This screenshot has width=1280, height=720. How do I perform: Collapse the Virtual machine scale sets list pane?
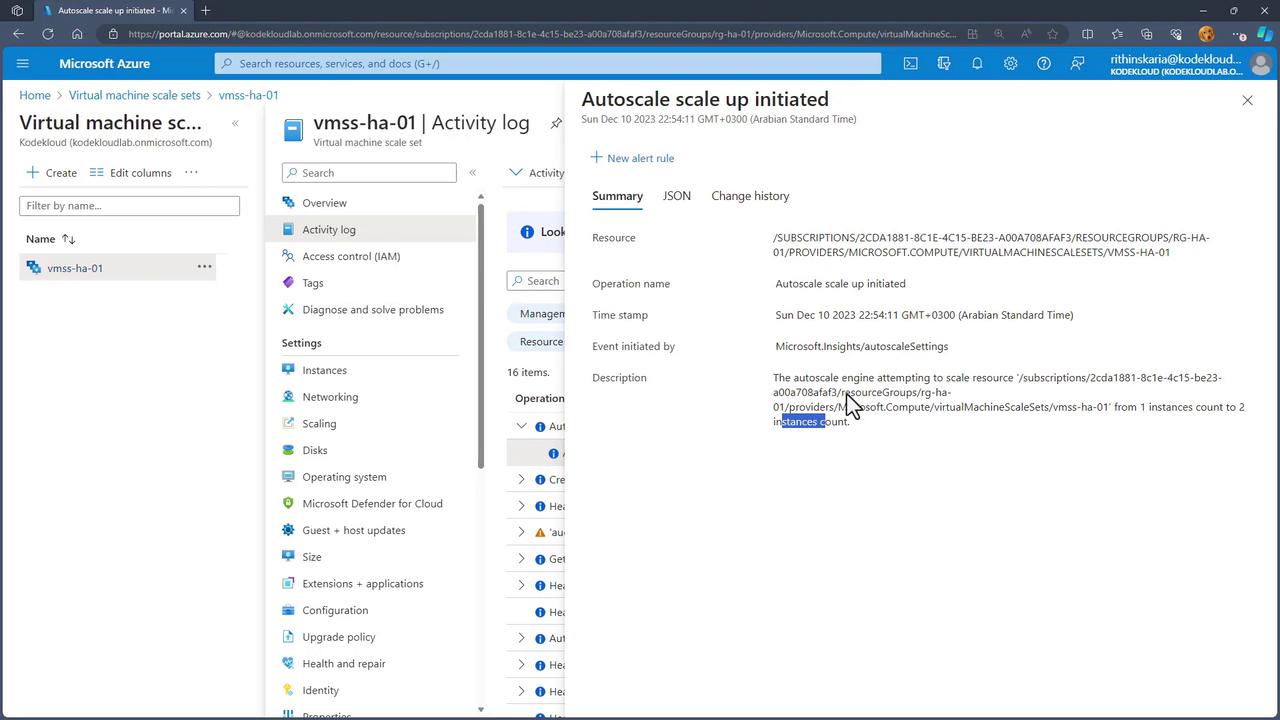[x=235, y=123]
